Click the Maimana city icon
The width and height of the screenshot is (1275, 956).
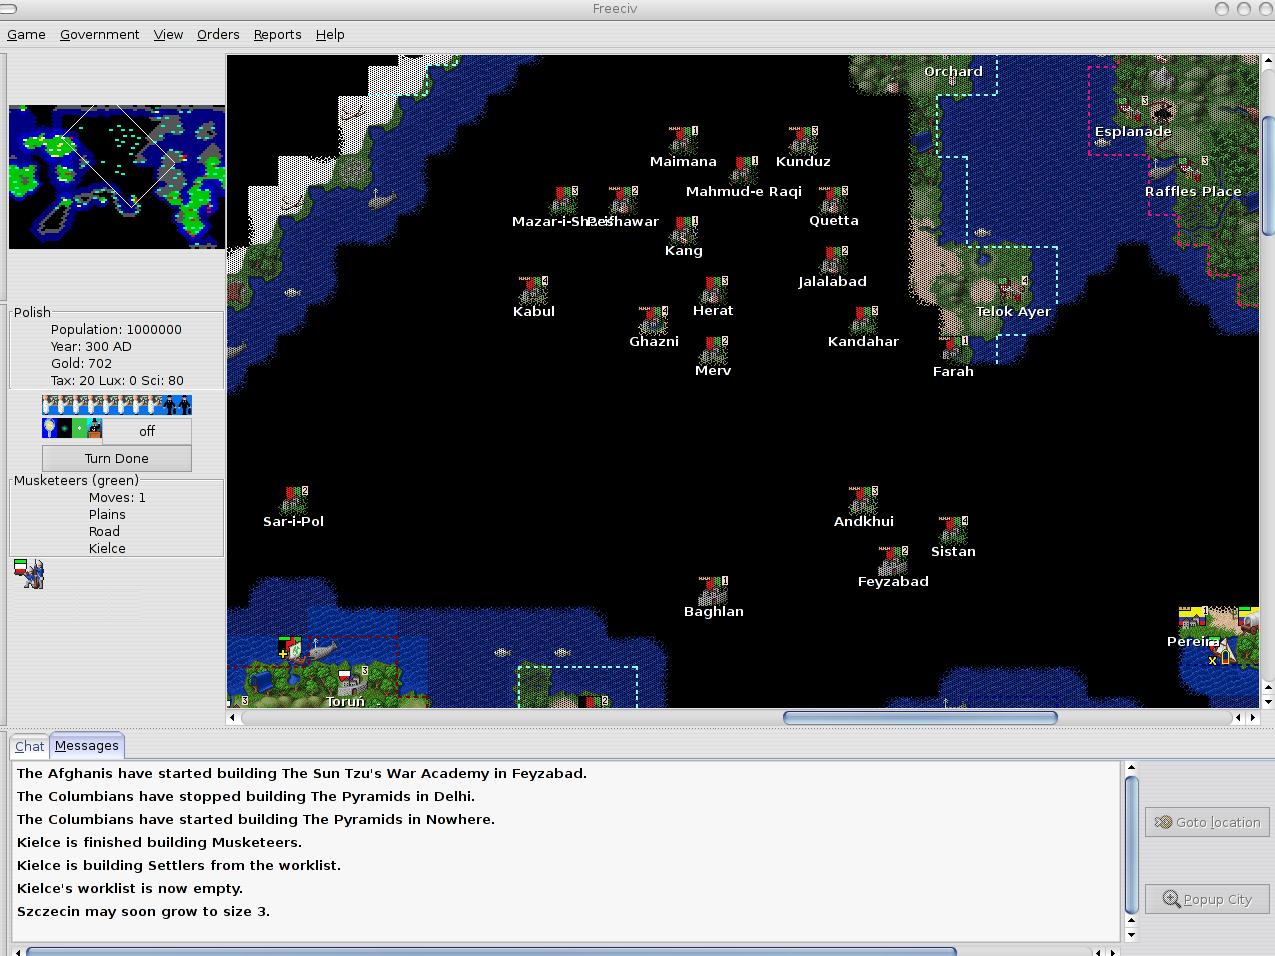[683, 140]
